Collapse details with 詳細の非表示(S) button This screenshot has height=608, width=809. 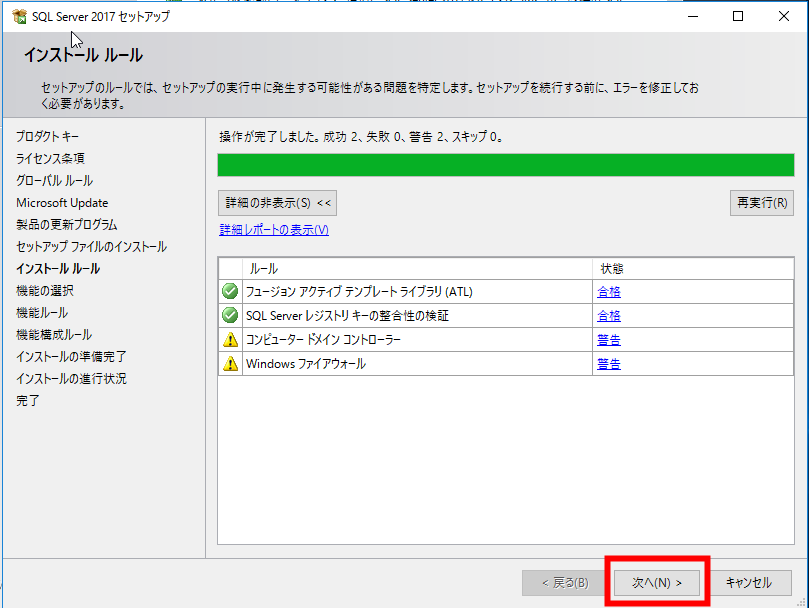(278, 203)
